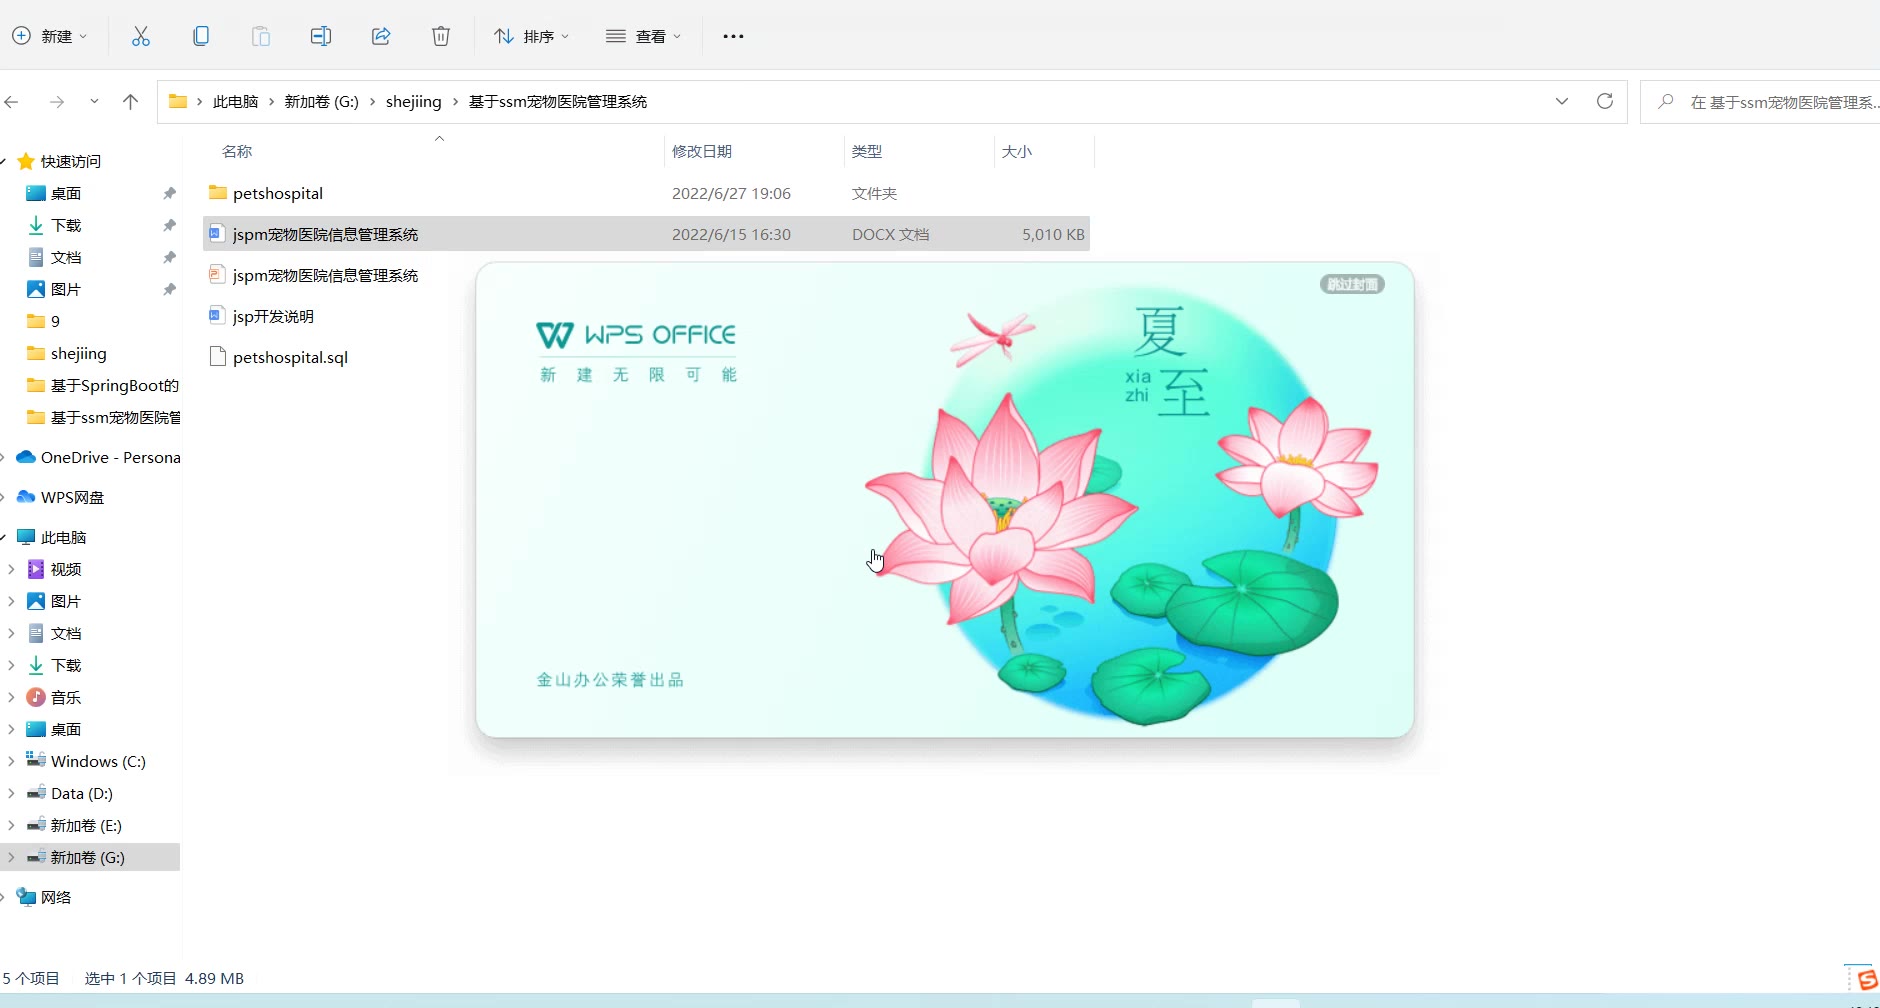Image resolution: width=1880 pixels, height=1008 pixels.
Task: Expand the Data (D:) drive node
Action: (11, 793)
